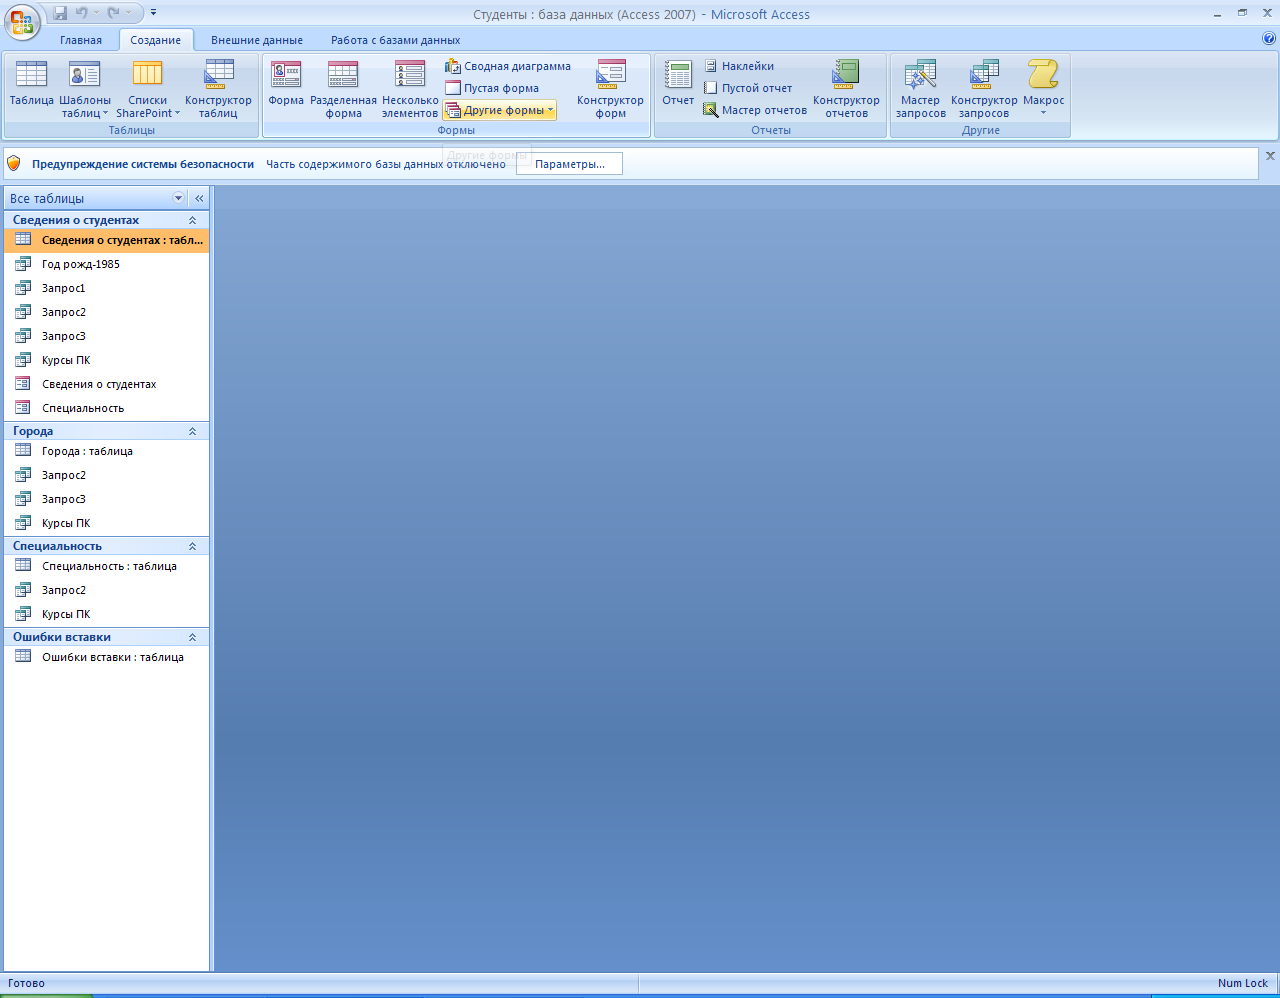
Task: Customize Quick Access Toolbar dropdown
Action: coord(153,13)
